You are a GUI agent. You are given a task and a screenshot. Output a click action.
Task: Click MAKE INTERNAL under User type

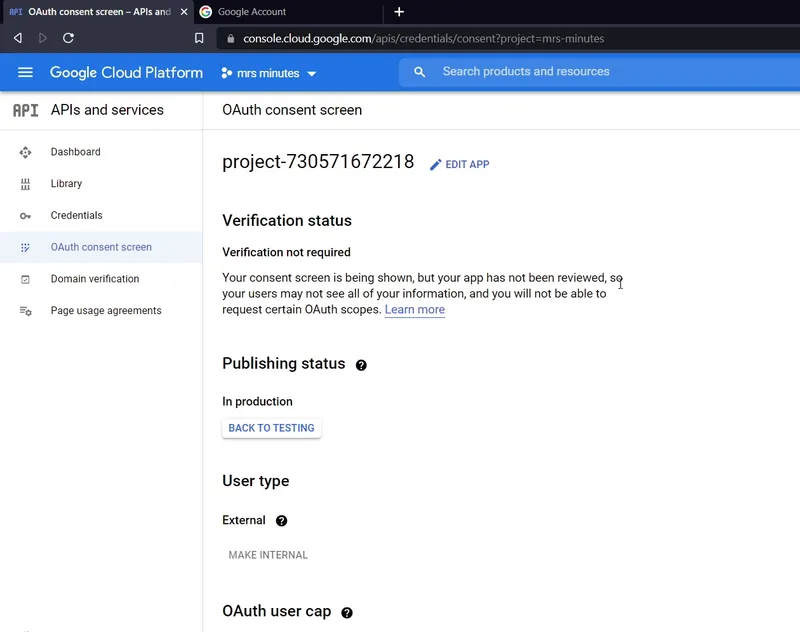pos(268,554)
